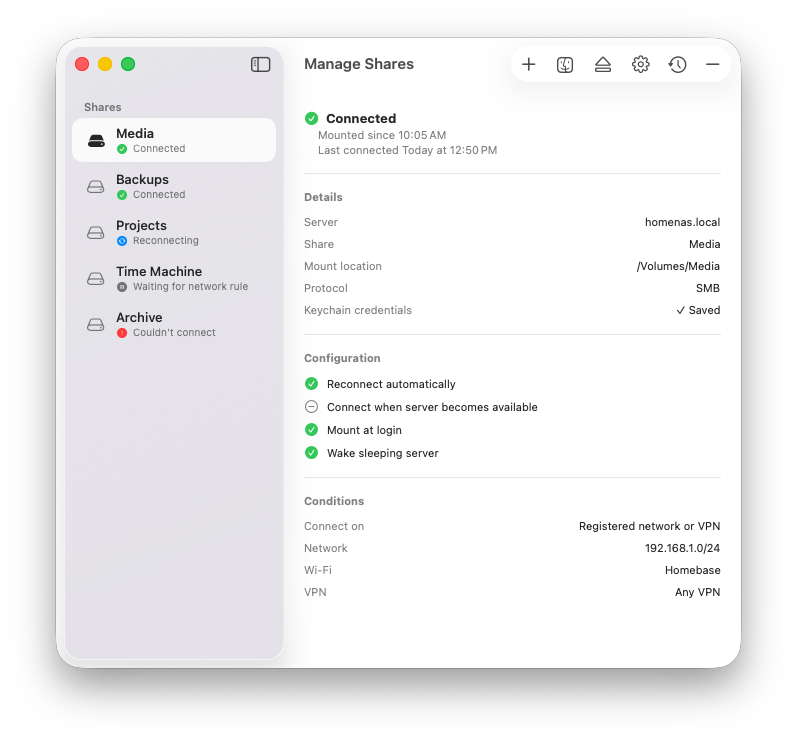Click the network value 192.168.1.0/24
The width and height of the screenshot is (797, 742).
[x=682, y=548]
